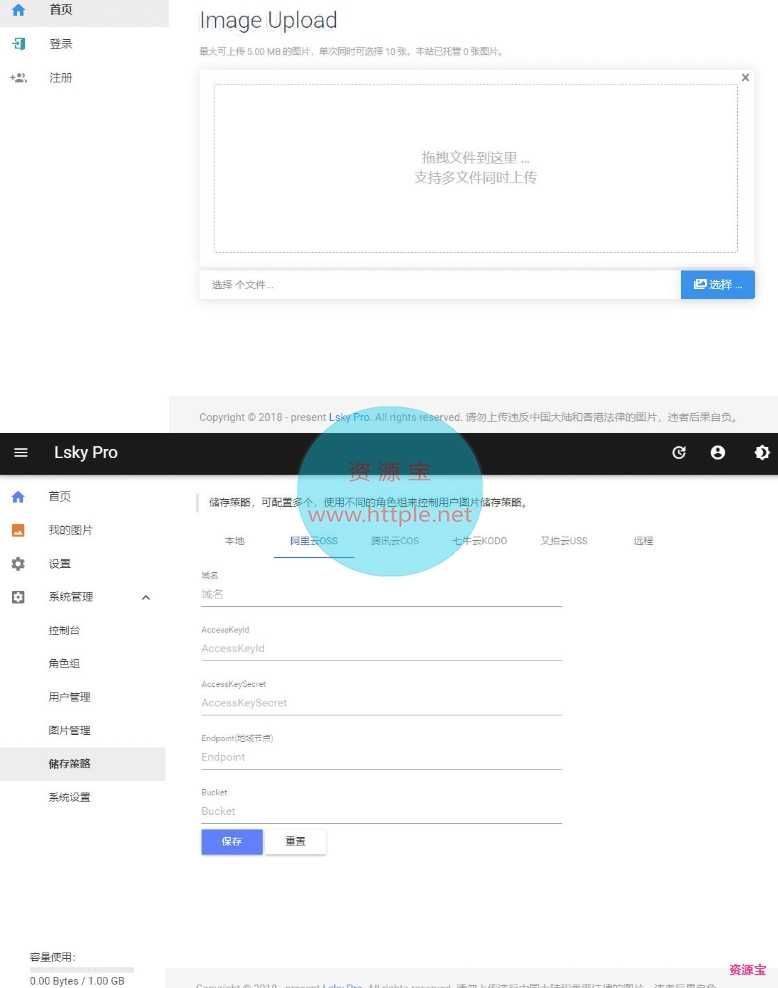Click the system management icon beside 系统管理

tap(18, 597)
